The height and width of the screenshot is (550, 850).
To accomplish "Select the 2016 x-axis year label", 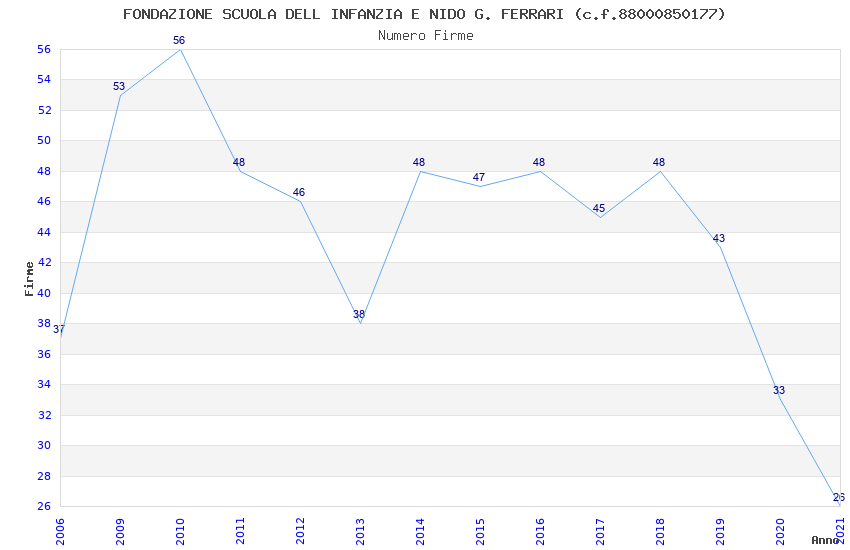I will coord(540,531).
